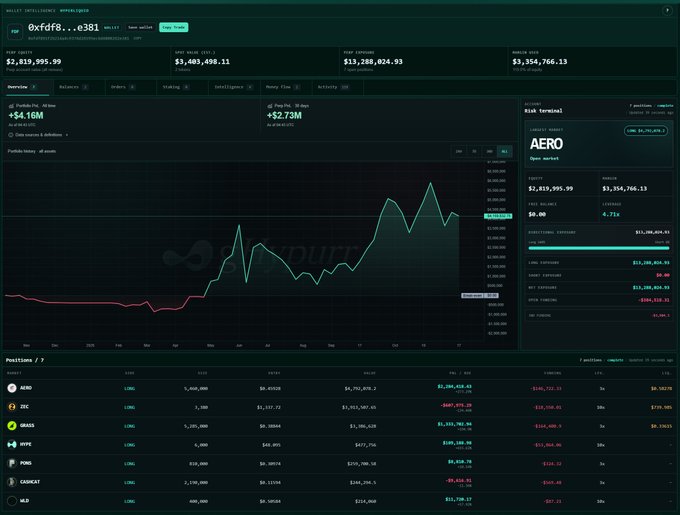Click the ZEC token icon in positions
680x515 pixels.
coord(12,407)
